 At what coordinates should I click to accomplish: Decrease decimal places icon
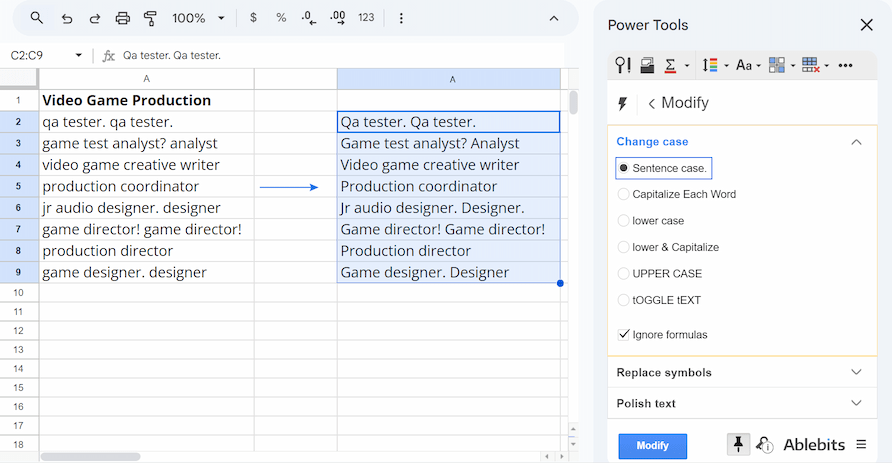pos(309,18)
